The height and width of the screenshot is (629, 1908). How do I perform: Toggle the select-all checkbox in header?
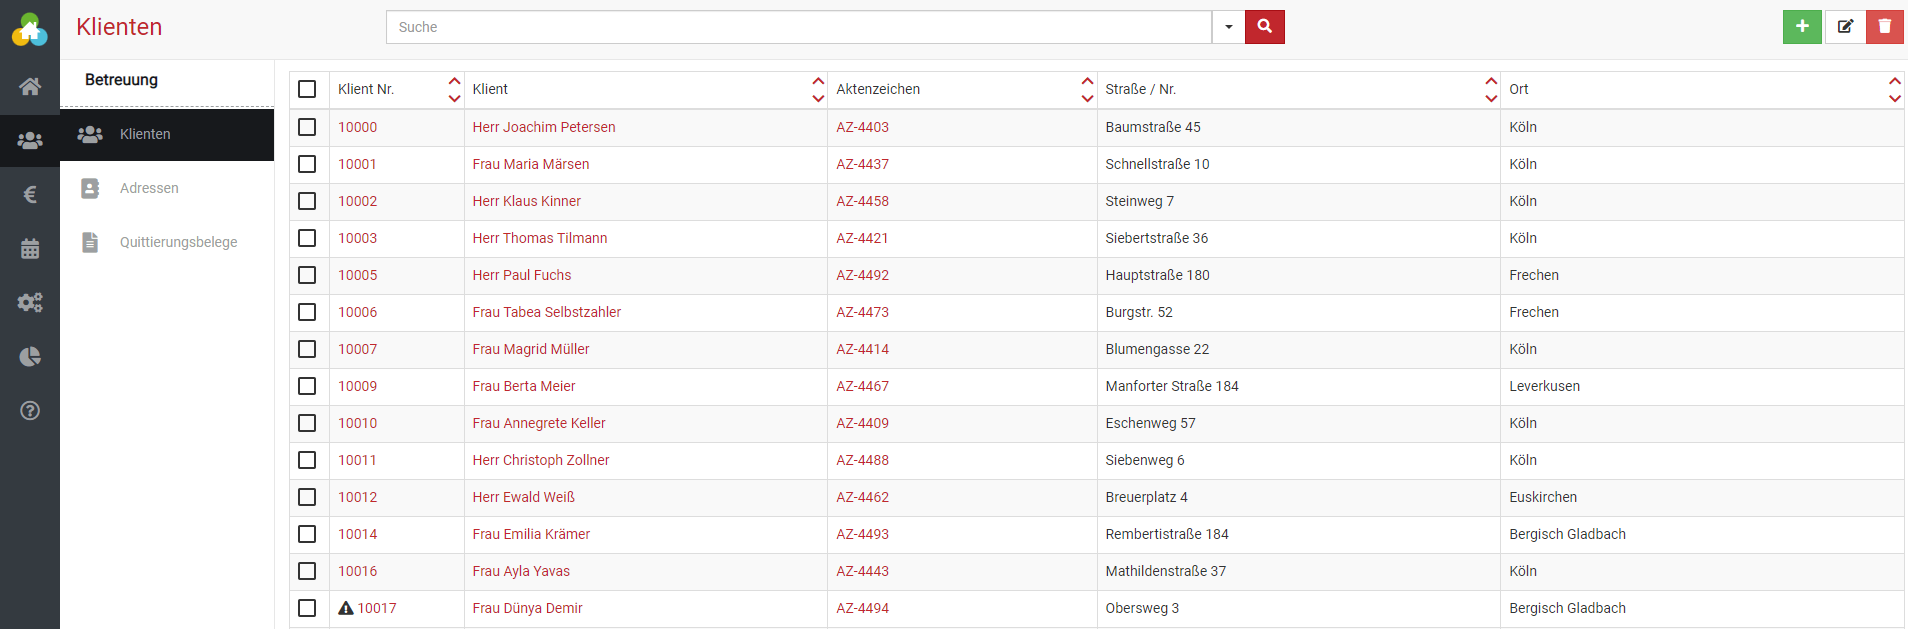pos(307,89)
